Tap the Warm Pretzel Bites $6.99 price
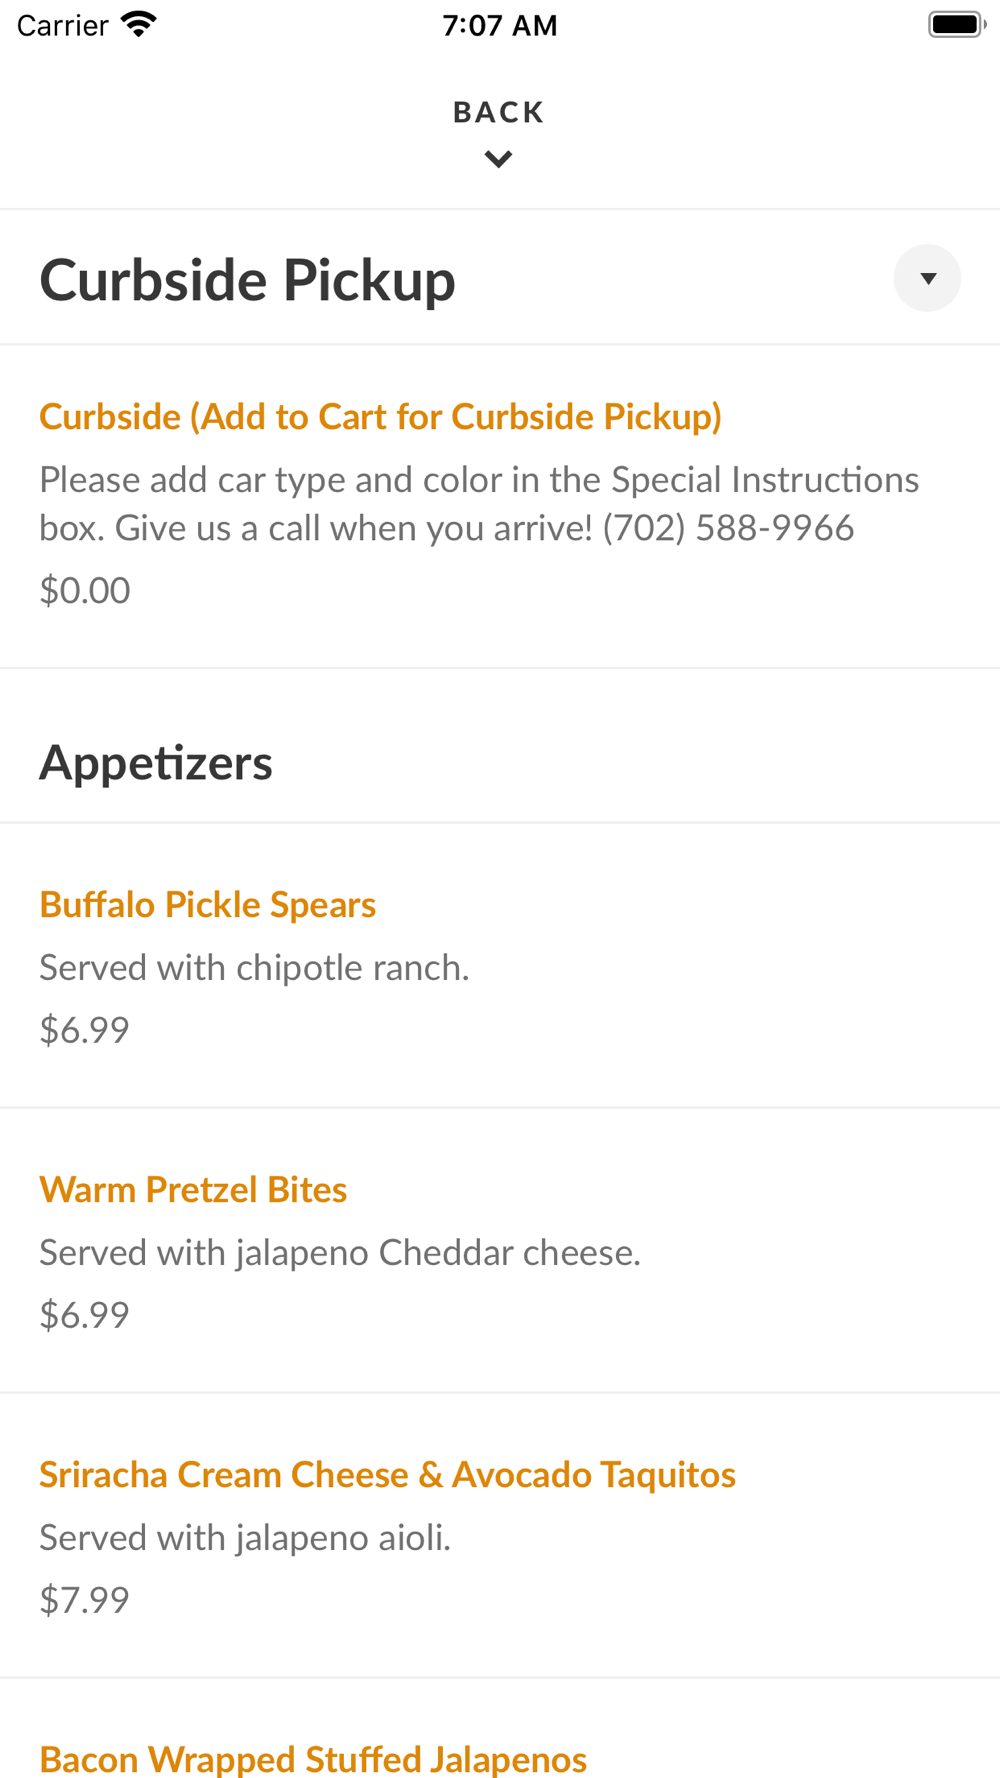This screenshot has width=1000, height=1778. click(x=85, y=1314)
